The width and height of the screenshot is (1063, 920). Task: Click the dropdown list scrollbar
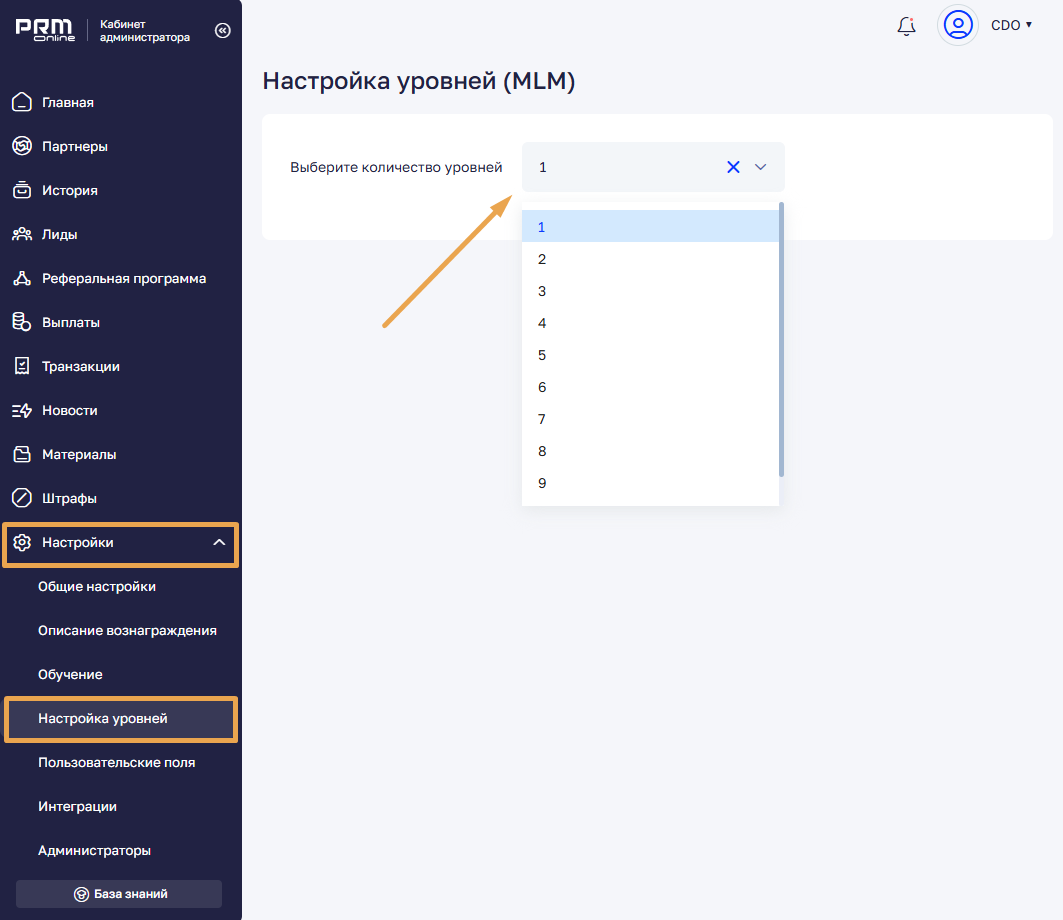pos(781,340)
